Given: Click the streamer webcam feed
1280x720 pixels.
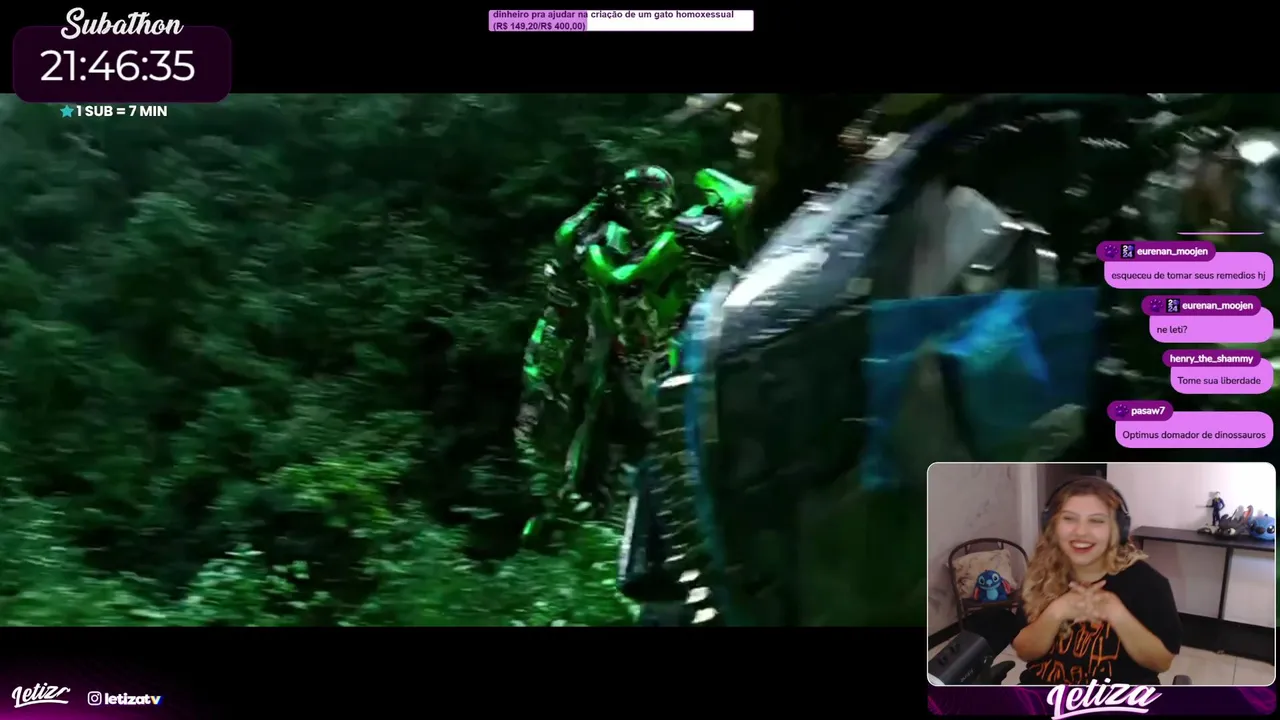Looking at the screenshot, I should [1101, 574].
